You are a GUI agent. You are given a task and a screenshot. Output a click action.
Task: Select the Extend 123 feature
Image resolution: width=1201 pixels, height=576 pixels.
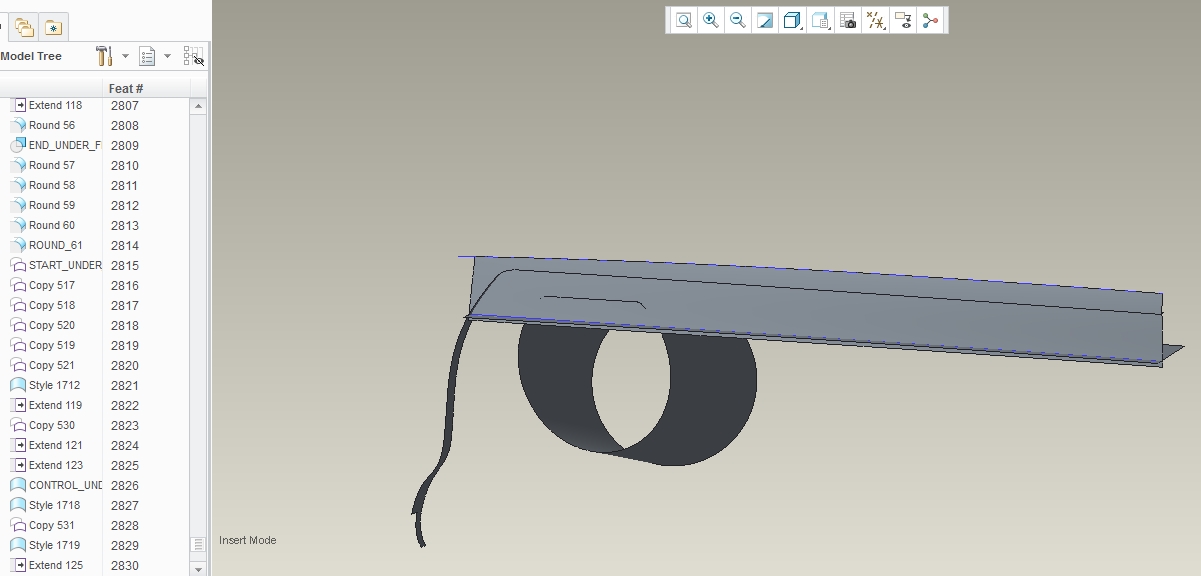pos(55,465)
